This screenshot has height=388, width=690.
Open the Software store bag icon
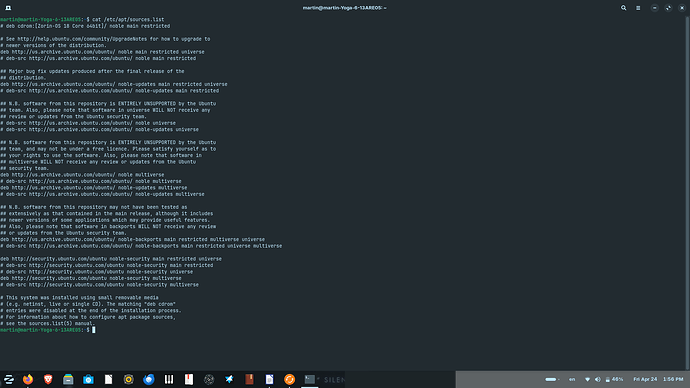tap(88, 379)
